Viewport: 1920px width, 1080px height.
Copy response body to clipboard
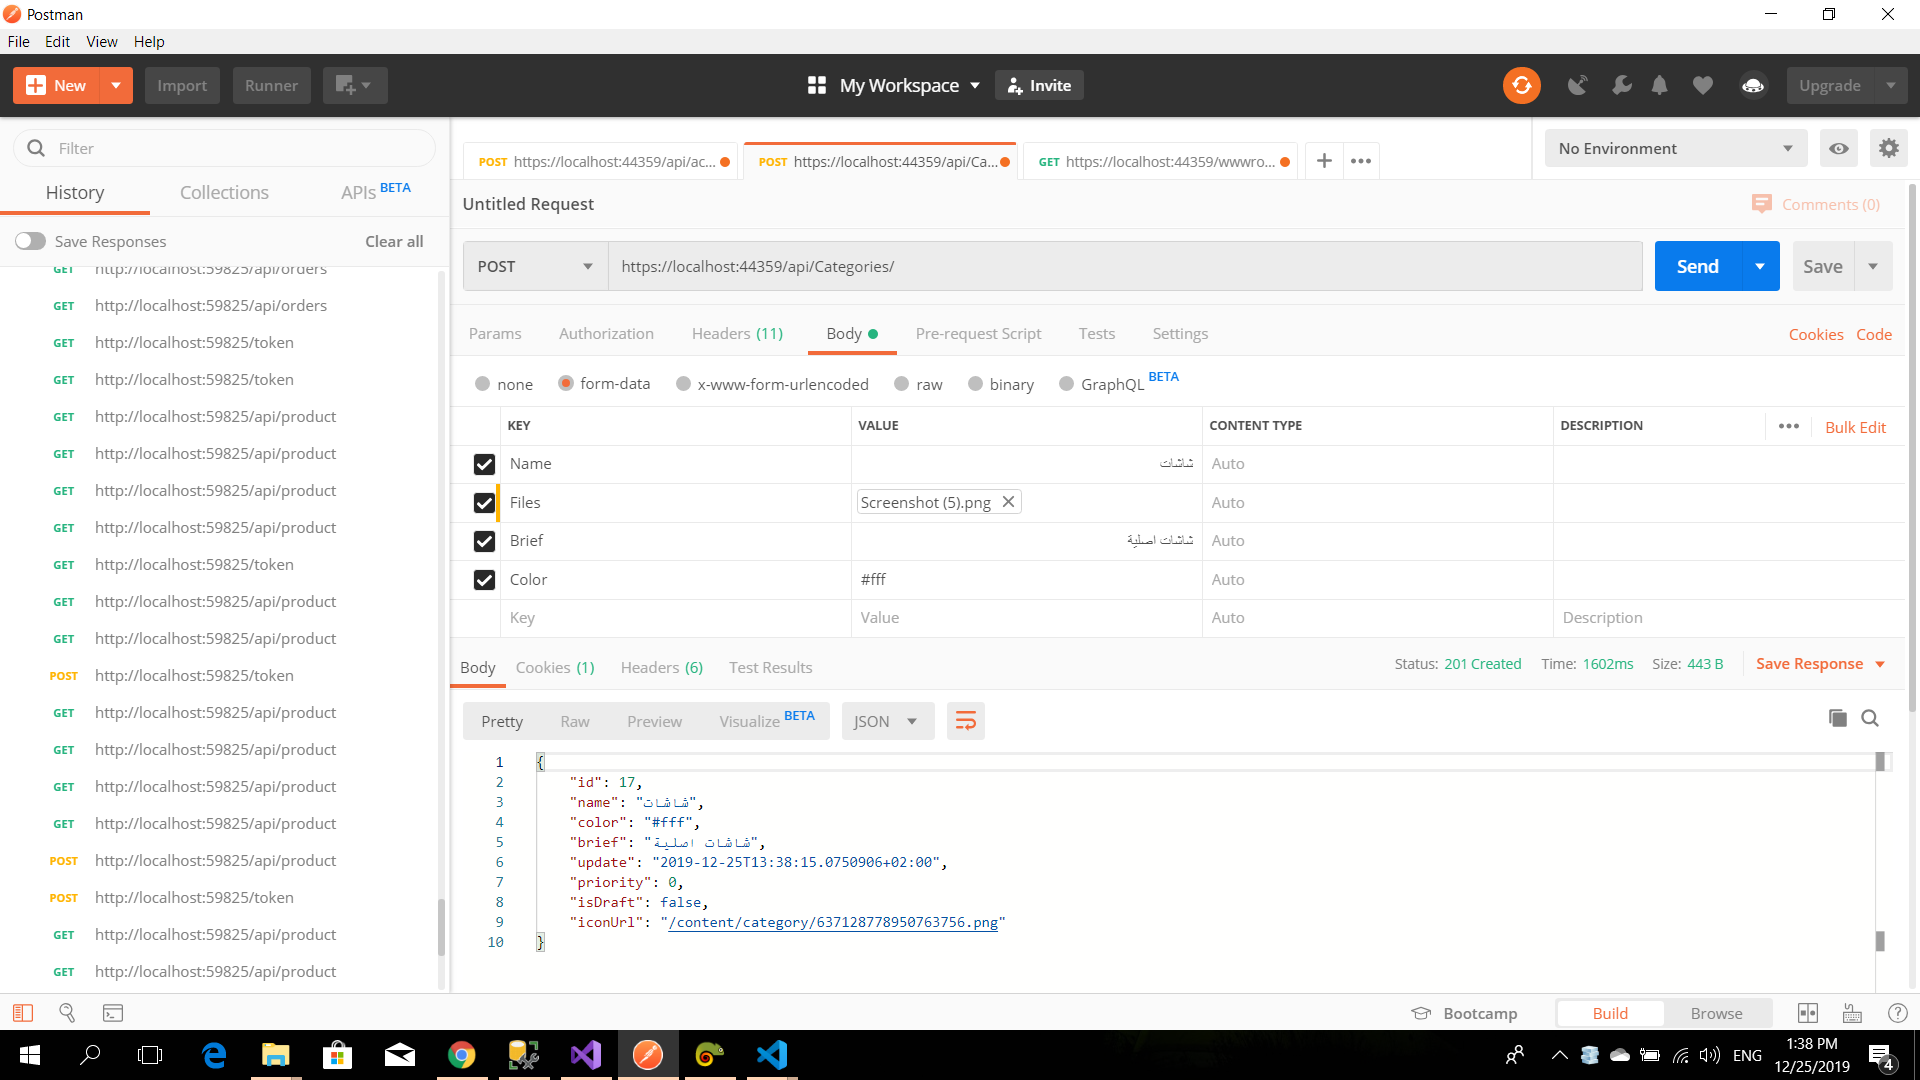1837,718
